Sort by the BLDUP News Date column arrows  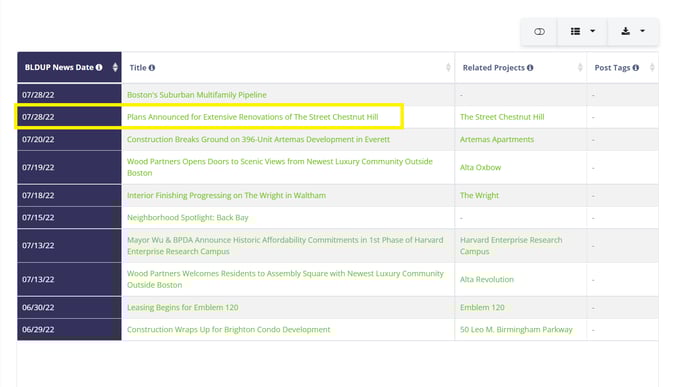point(115,67)
